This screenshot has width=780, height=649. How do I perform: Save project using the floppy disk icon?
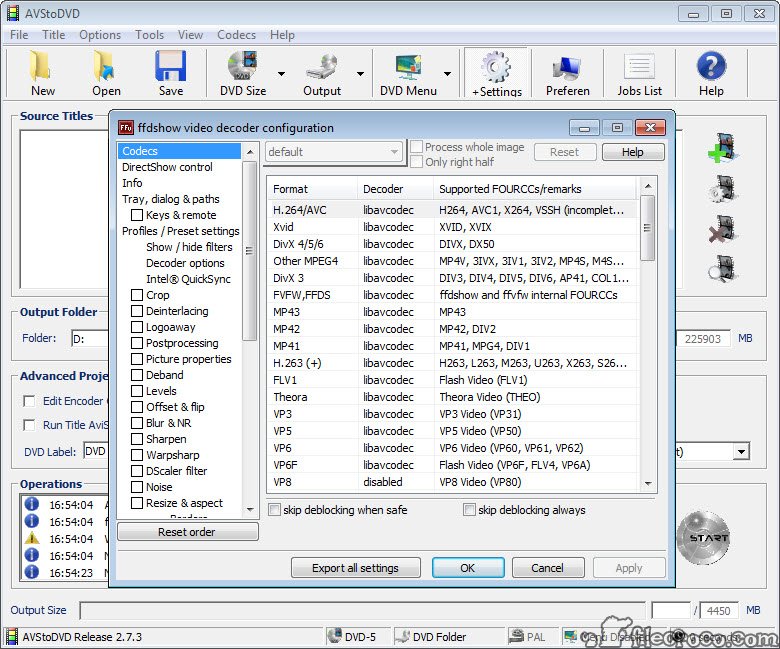(x=171, y=66)
